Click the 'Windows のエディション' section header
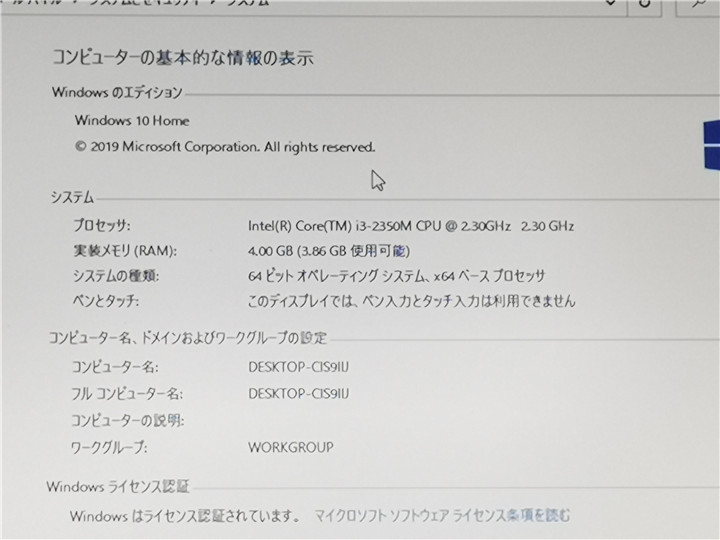Screen dimensions: 720x540 click(x=117, y=92)
